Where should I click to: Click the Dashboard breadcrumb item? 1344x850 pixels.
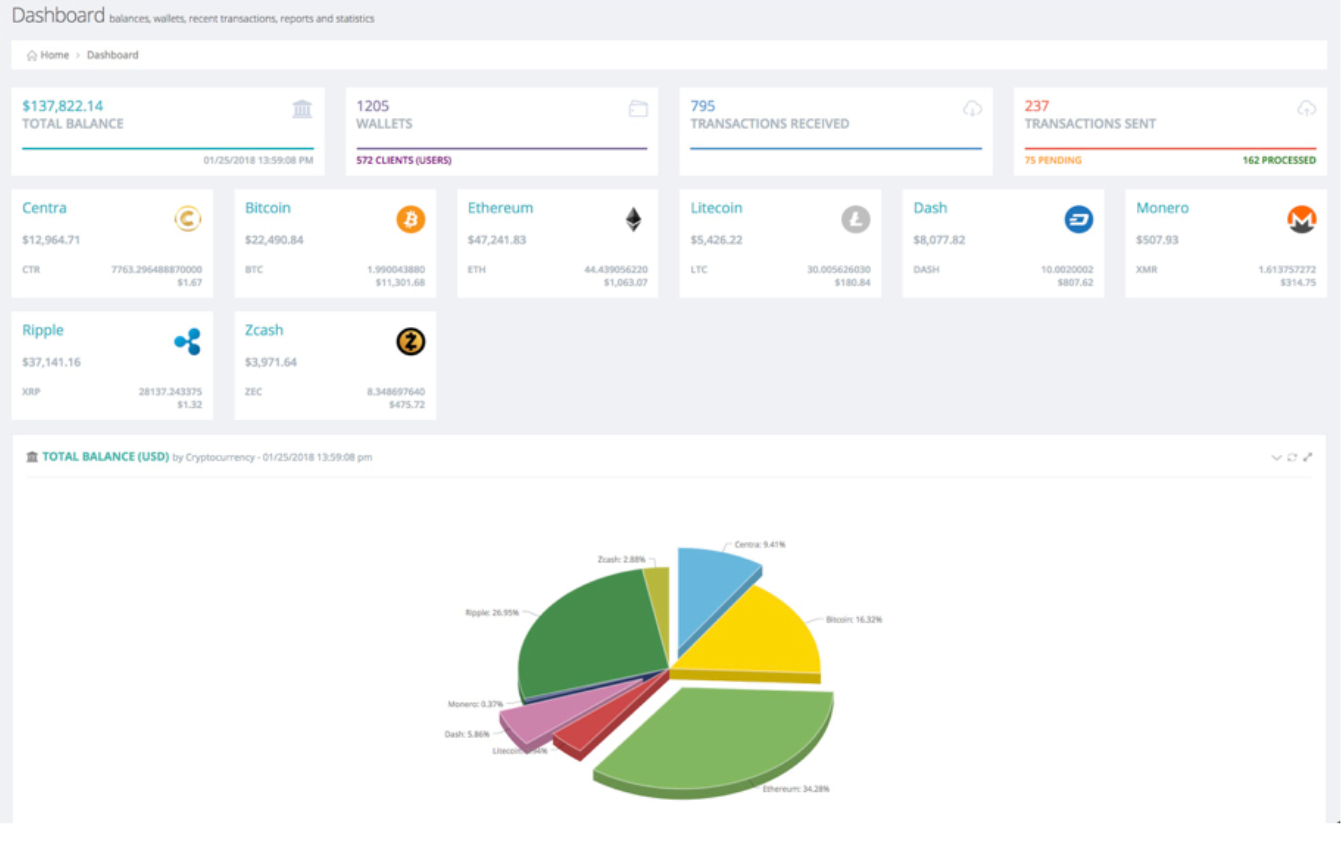112,55
